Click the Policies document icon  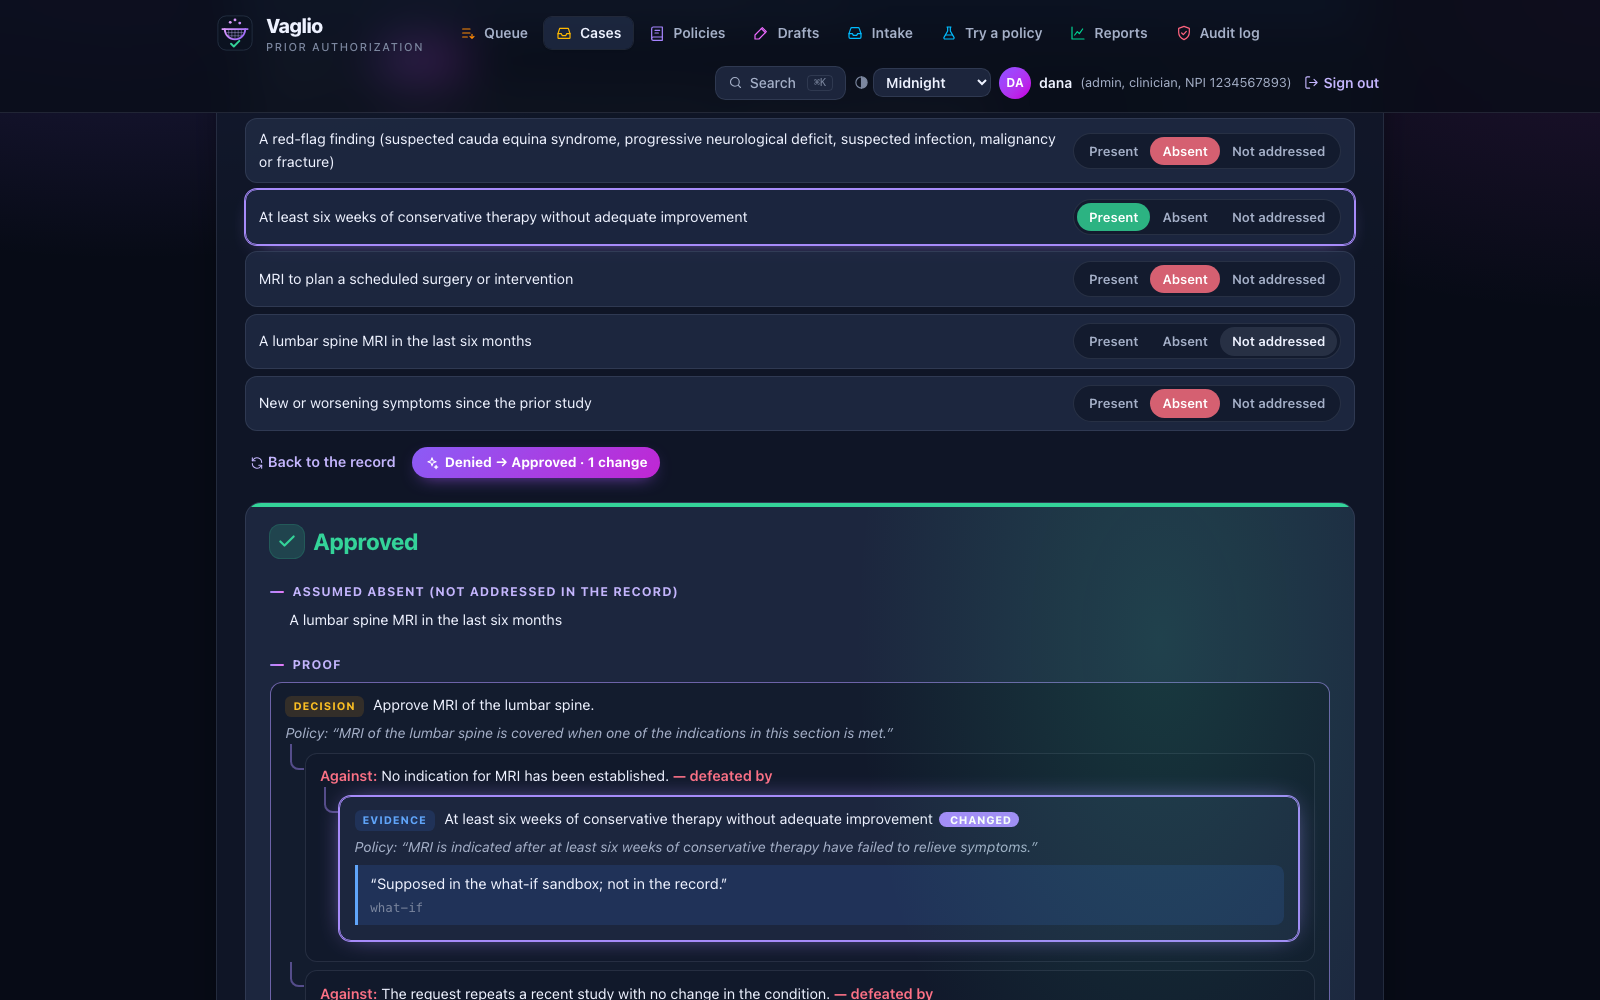tap(657, 33)
